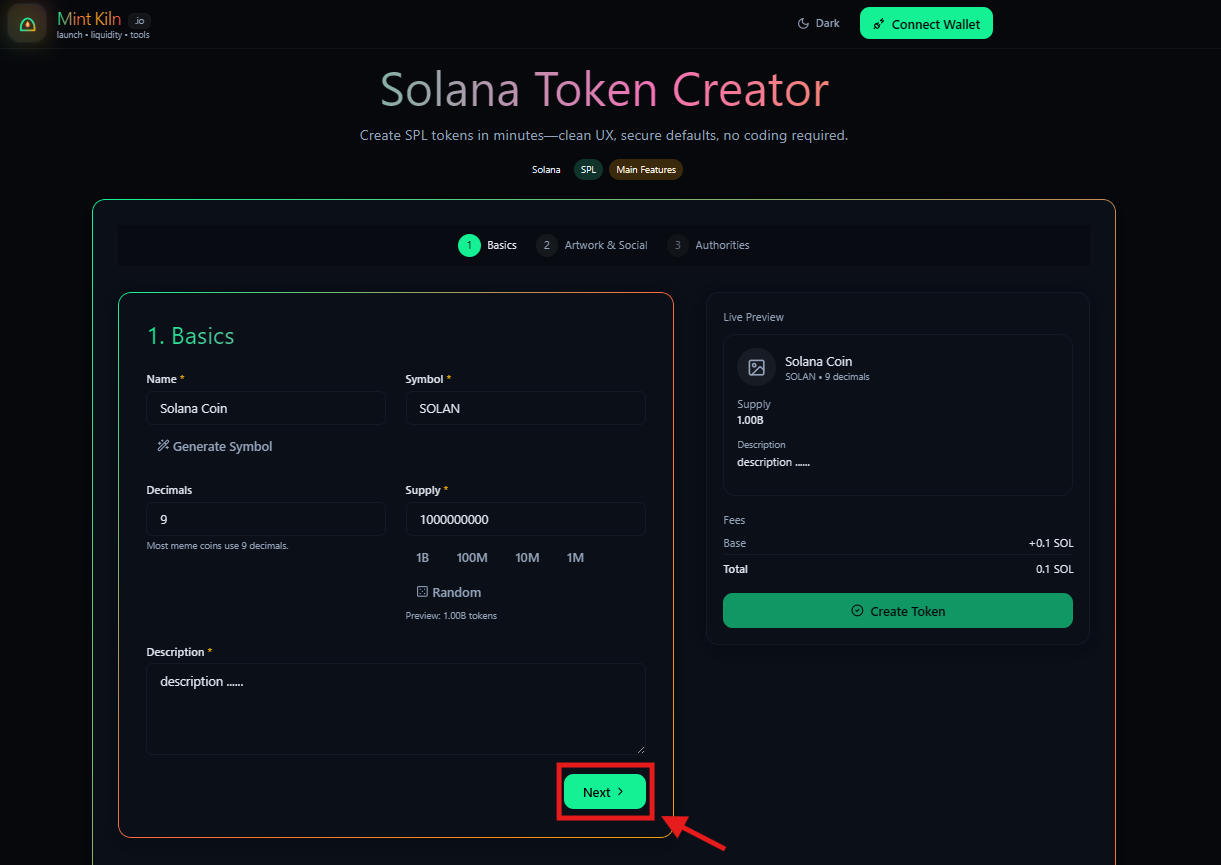This screenshot has width=1221, height=865.
Task: Click the Create Token button
Action: tap(897, 611)
